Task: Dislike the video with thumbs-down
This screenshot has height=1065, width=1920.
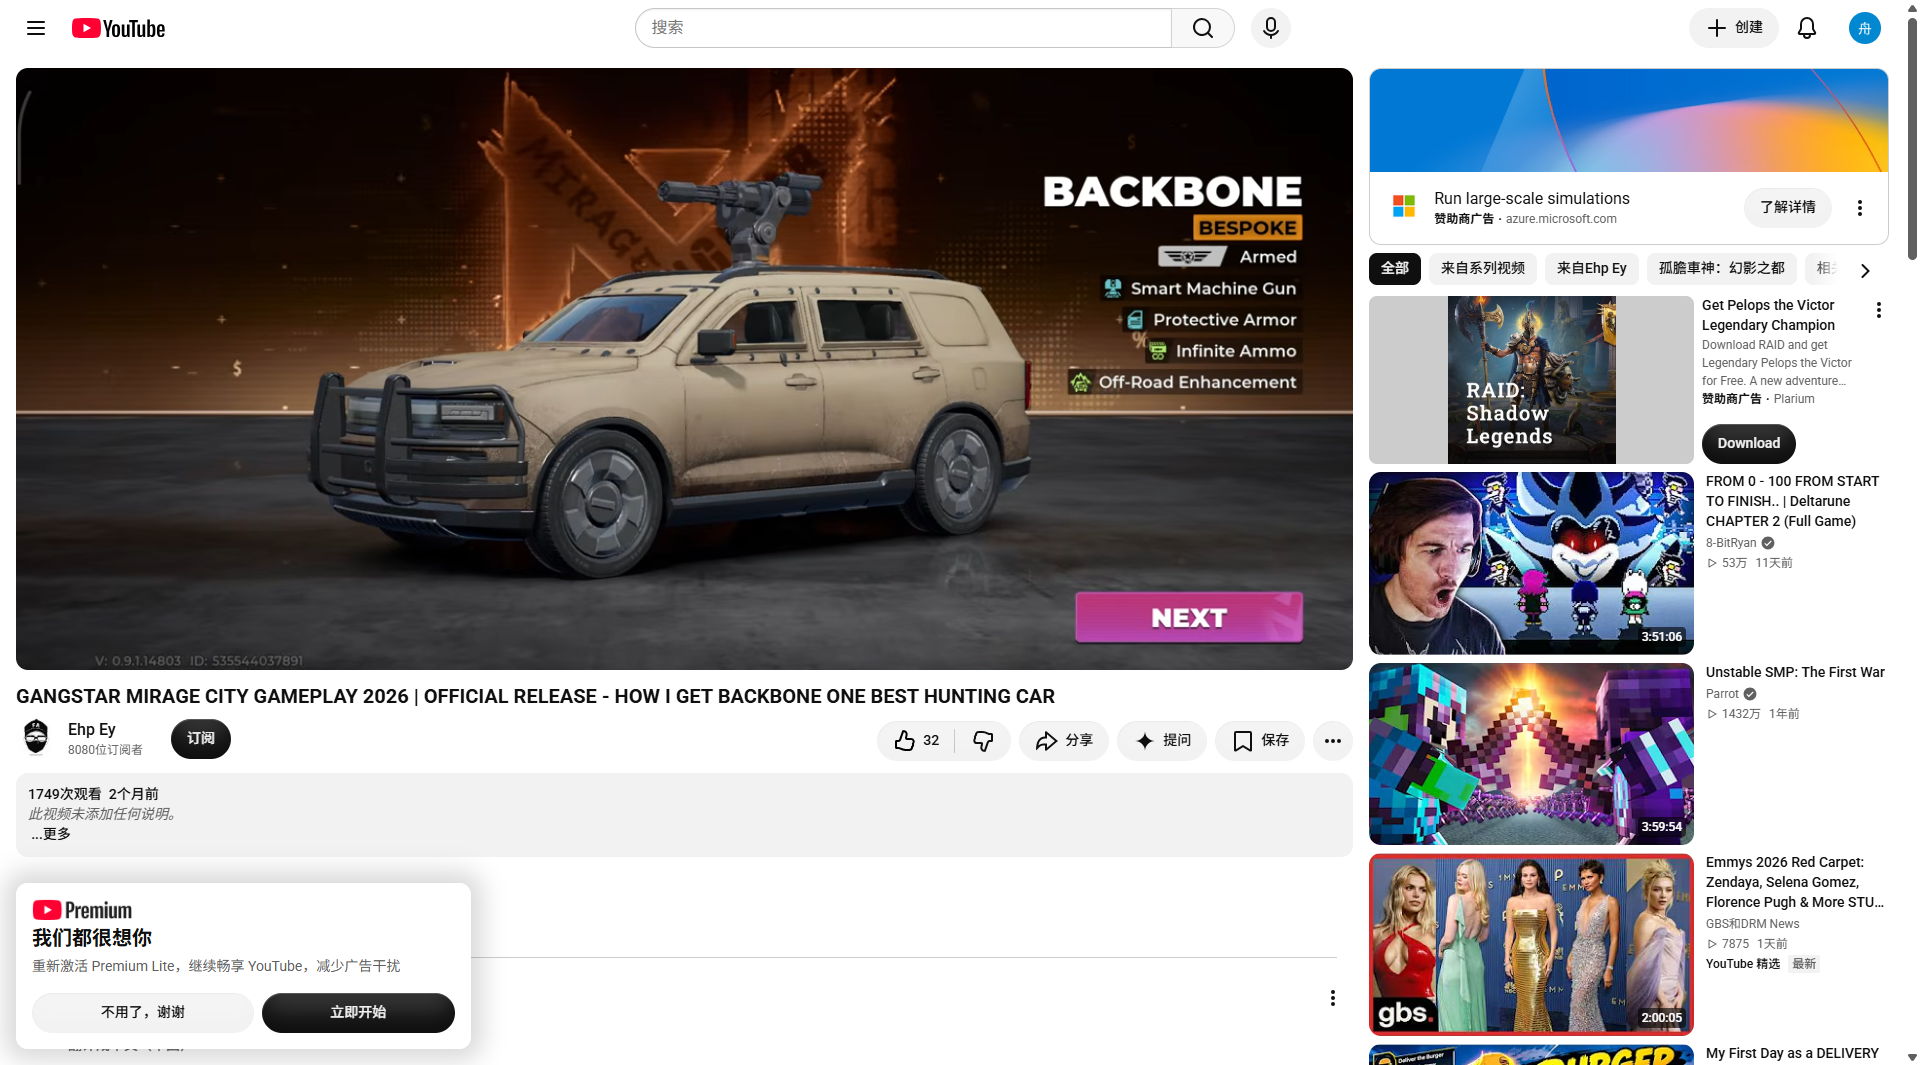Action: click(983, 741)
